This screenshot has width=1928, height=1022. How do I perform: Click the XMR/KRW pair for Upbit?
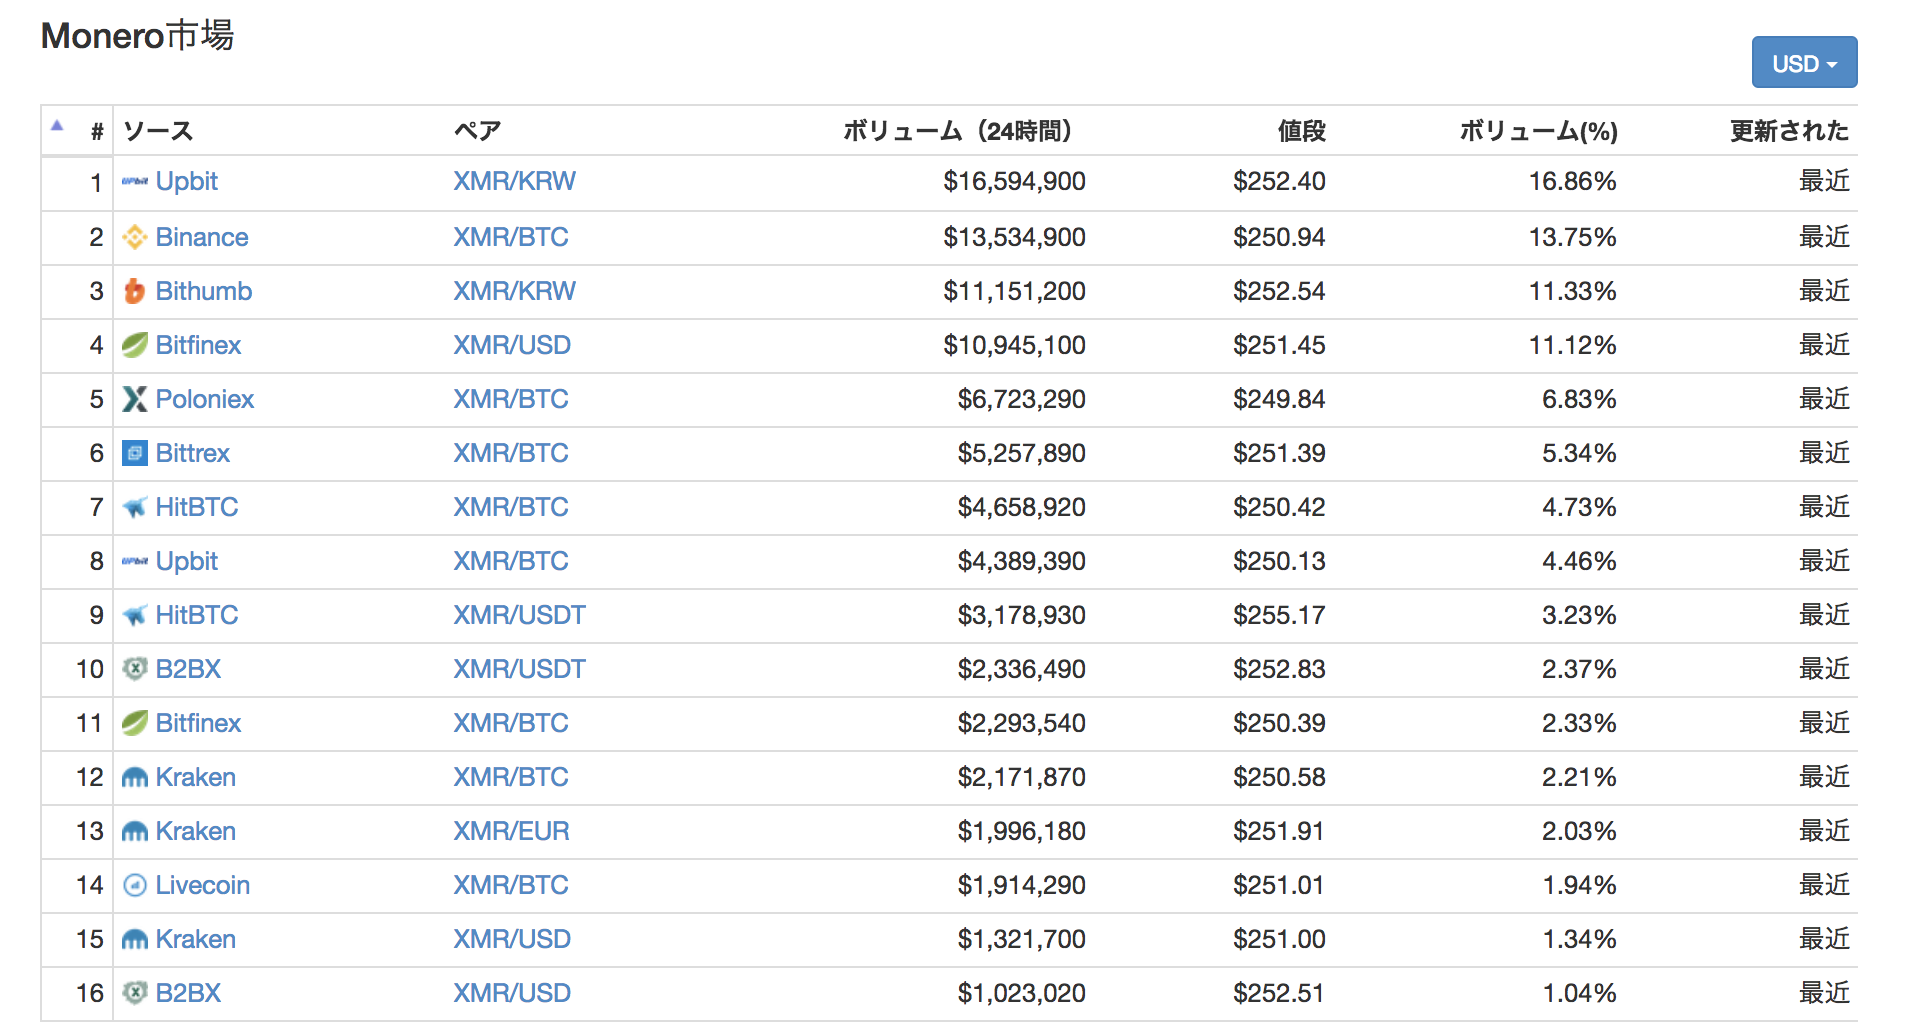point(514,181)
